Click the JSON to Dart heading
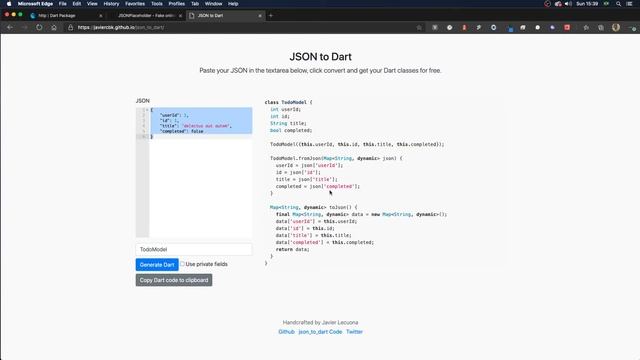The height and width of the screenshot is (360, 640). coord(320,57)
